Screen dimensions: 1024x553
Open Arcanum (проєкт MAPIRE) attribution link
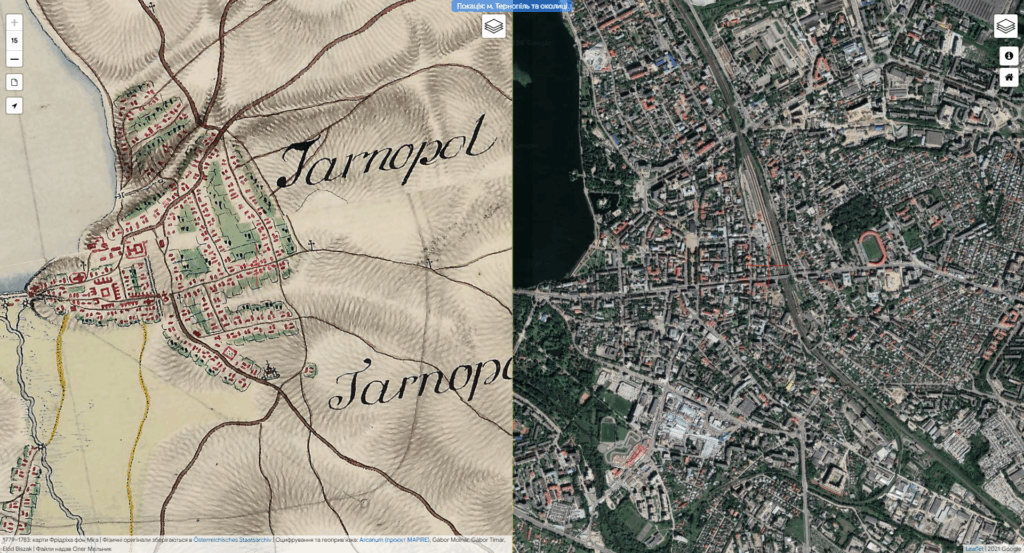tap(394, 540)
